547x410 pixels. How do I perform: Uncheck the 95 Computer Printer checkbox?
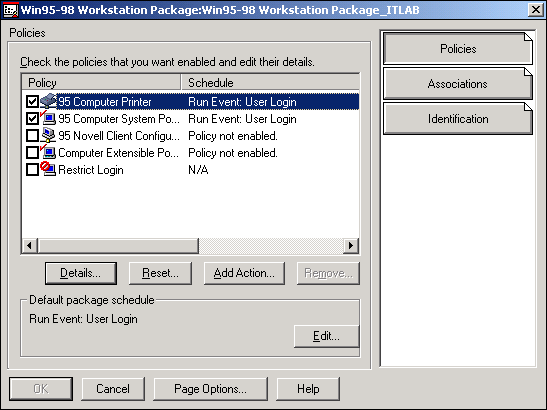[x=32, y=102]
